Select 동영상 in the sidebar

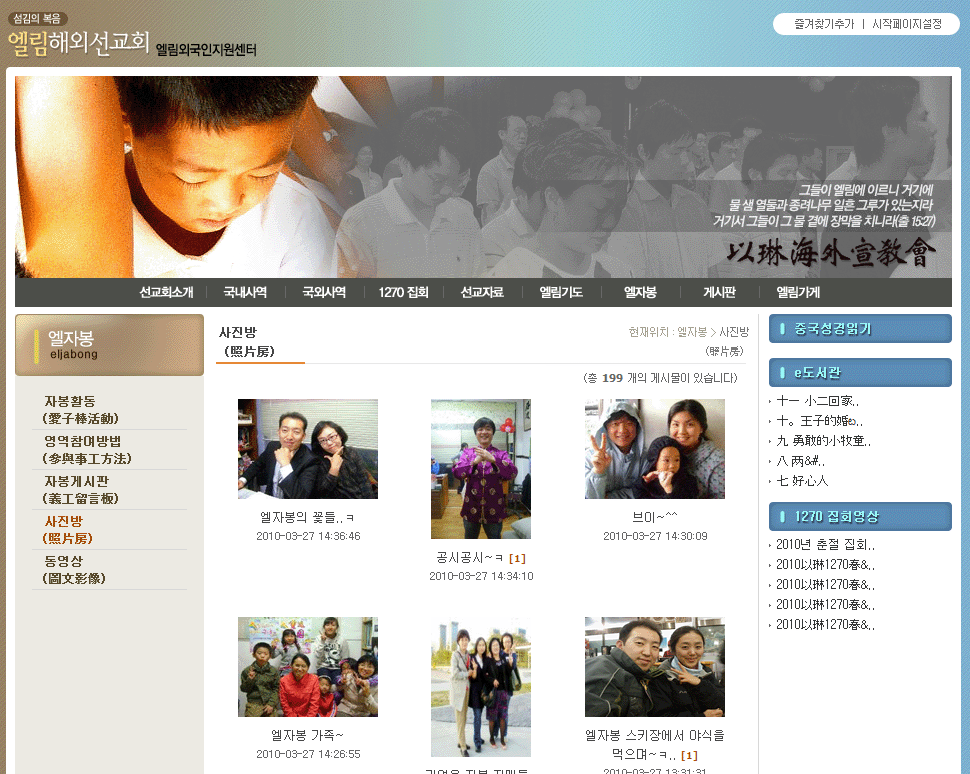coord(74,569)
